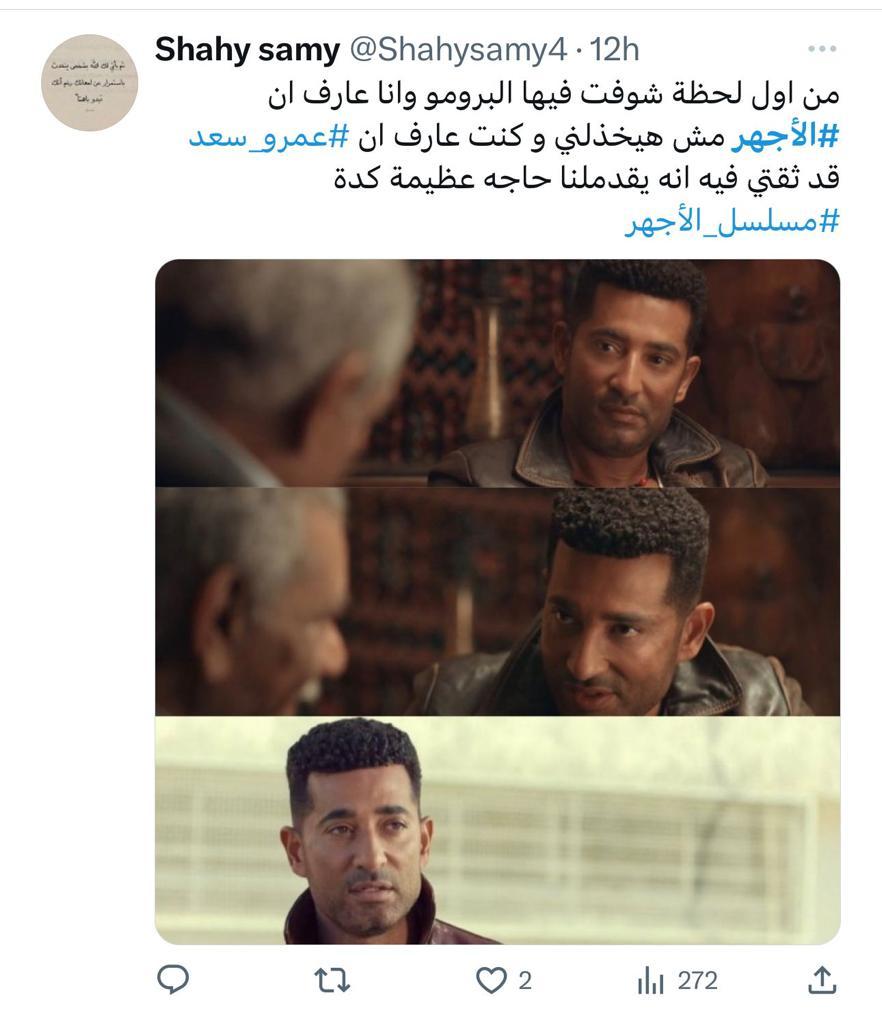Visit the @Shahysamy4 handle link
This screenshot has width=882, height=1024.
coord(458,50)
